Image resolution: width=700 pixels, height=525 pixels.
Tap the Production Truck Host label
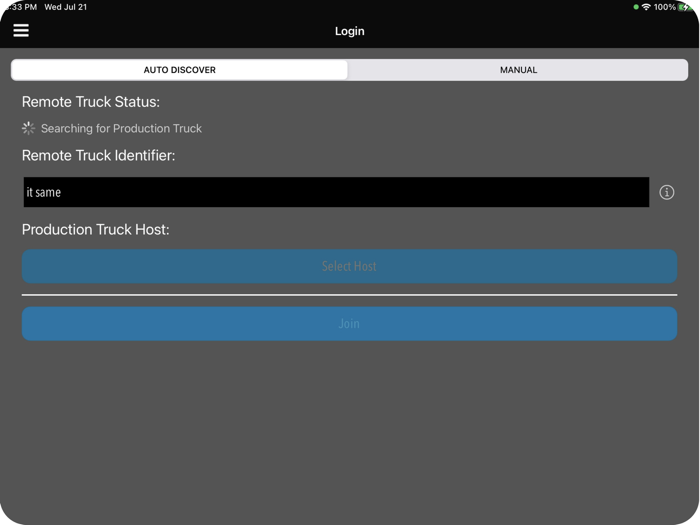(x=96, y=229)
